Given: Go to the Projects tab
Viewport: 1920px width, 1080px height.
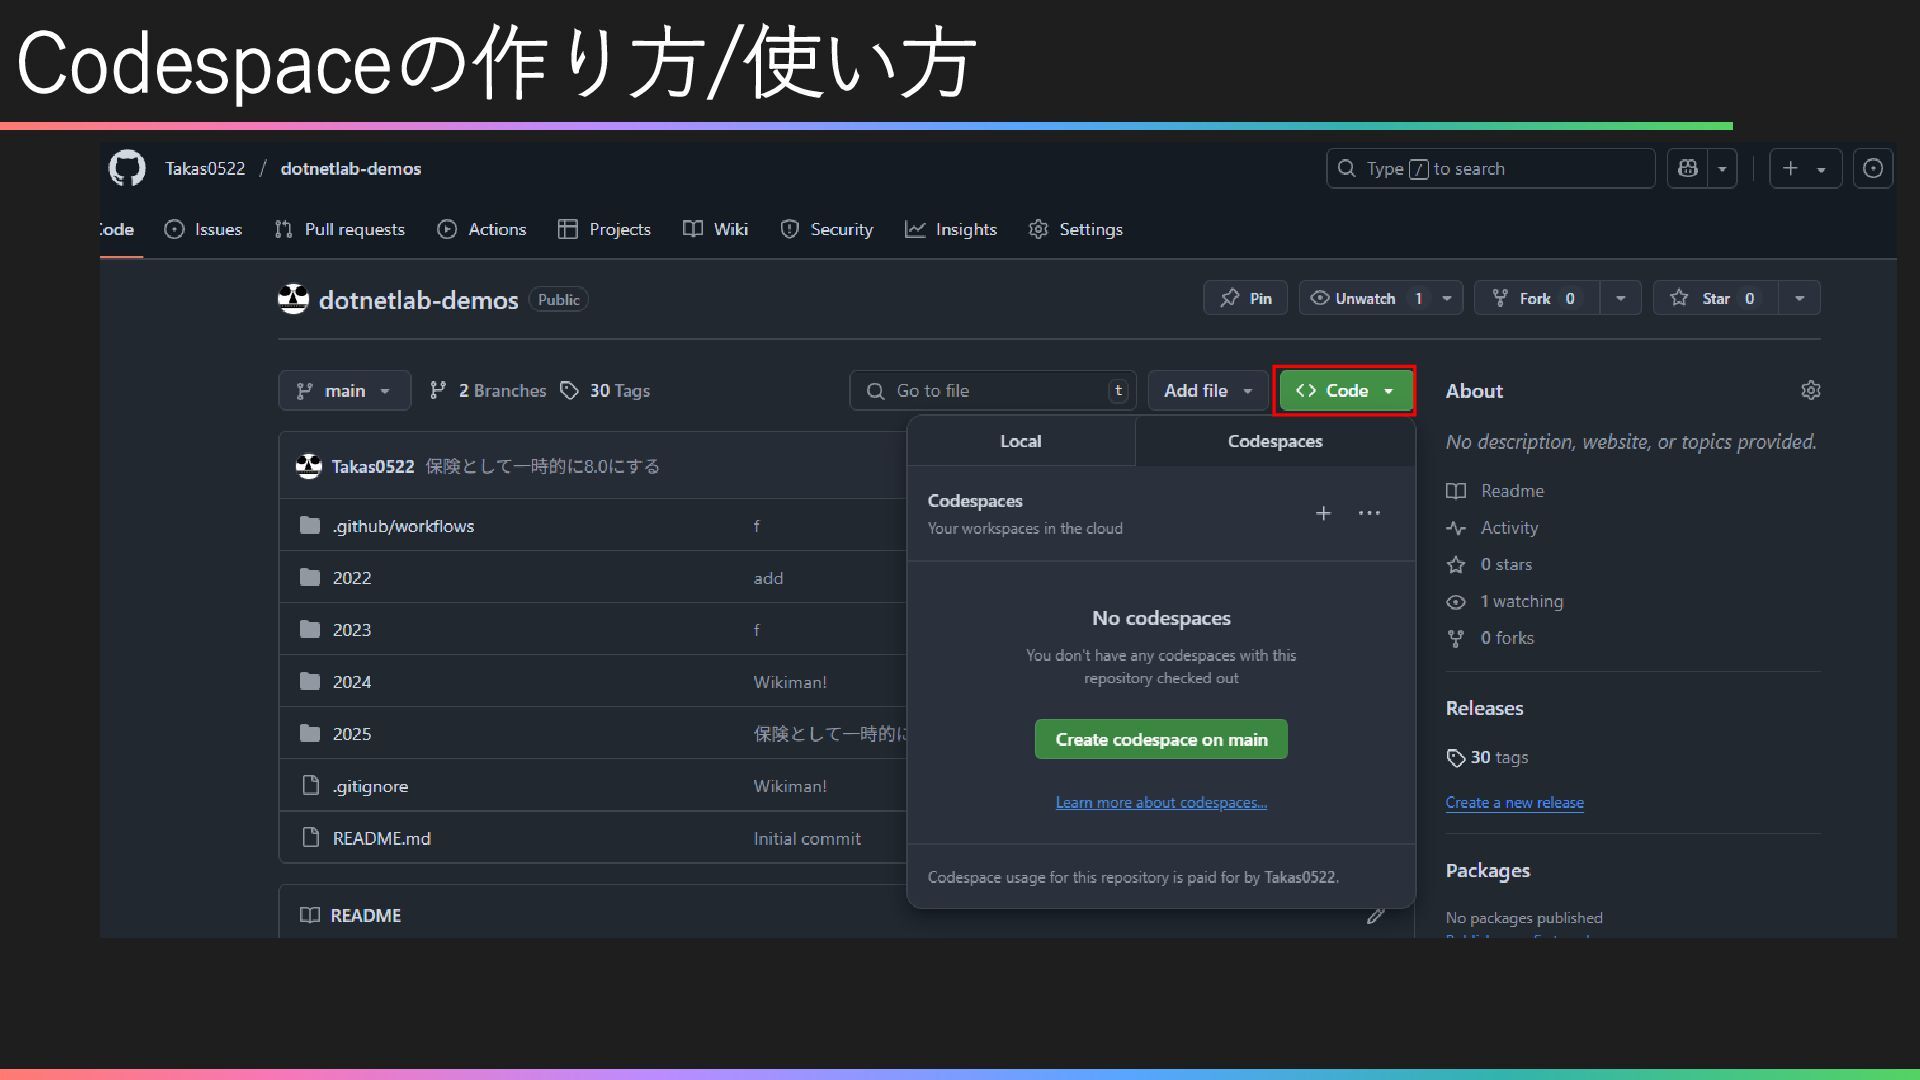Looking at the screenshot, I should 604,229.
